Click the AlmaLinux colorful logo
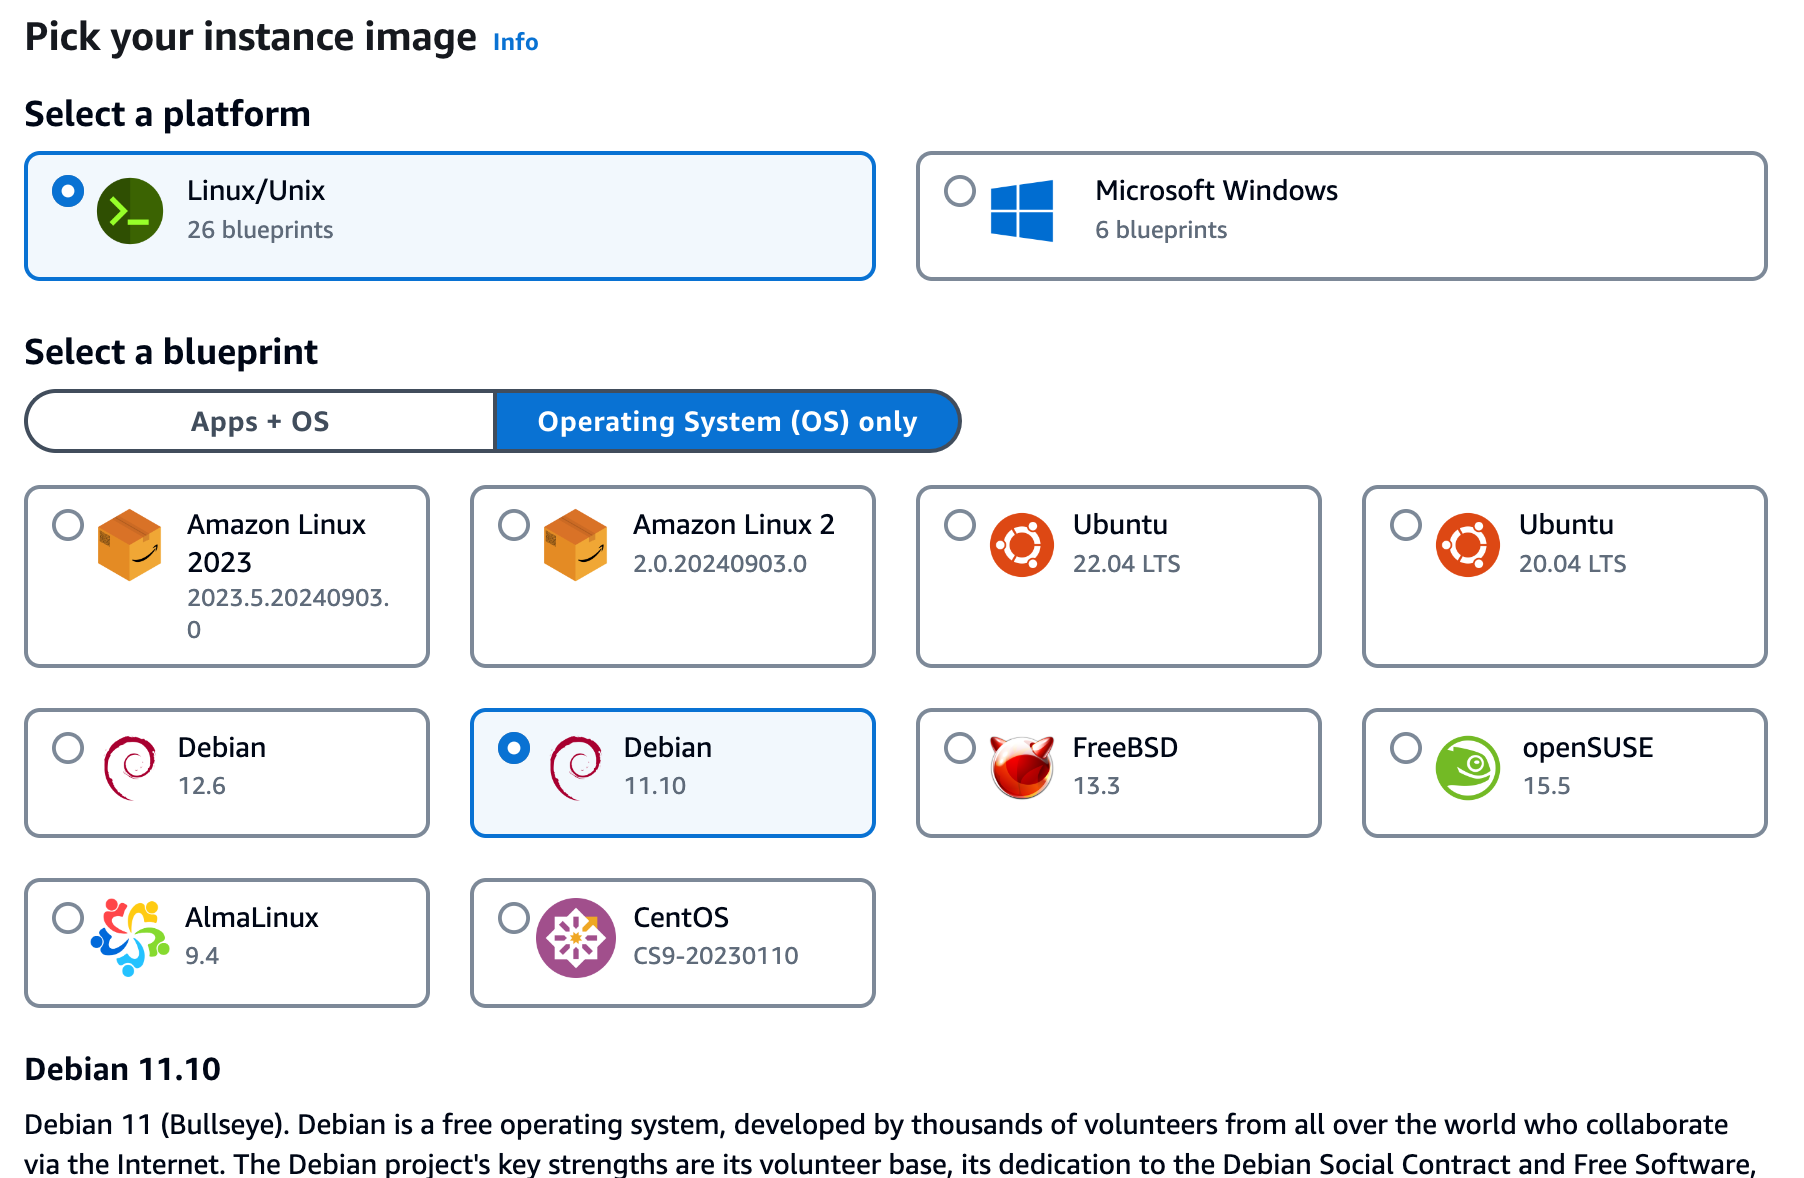1804x1178 pixels. (130, 938)
